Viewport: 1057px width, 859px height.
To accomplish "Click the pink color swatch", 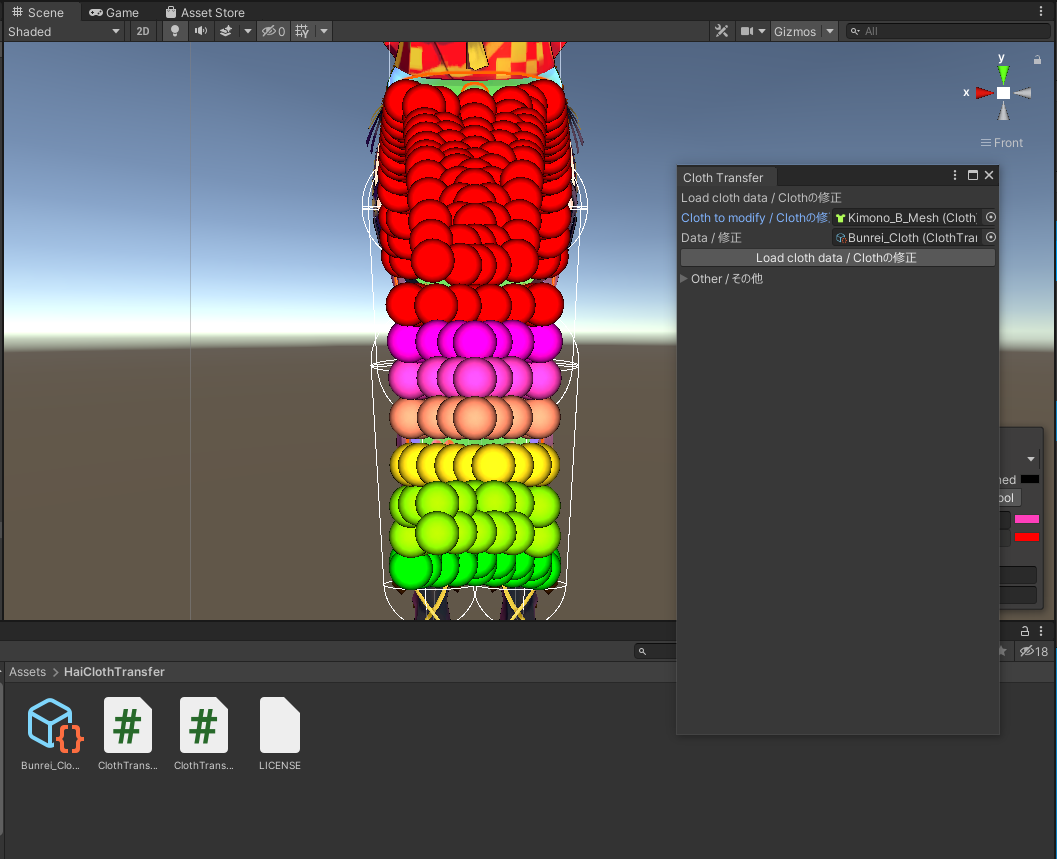I will 1026,519.
